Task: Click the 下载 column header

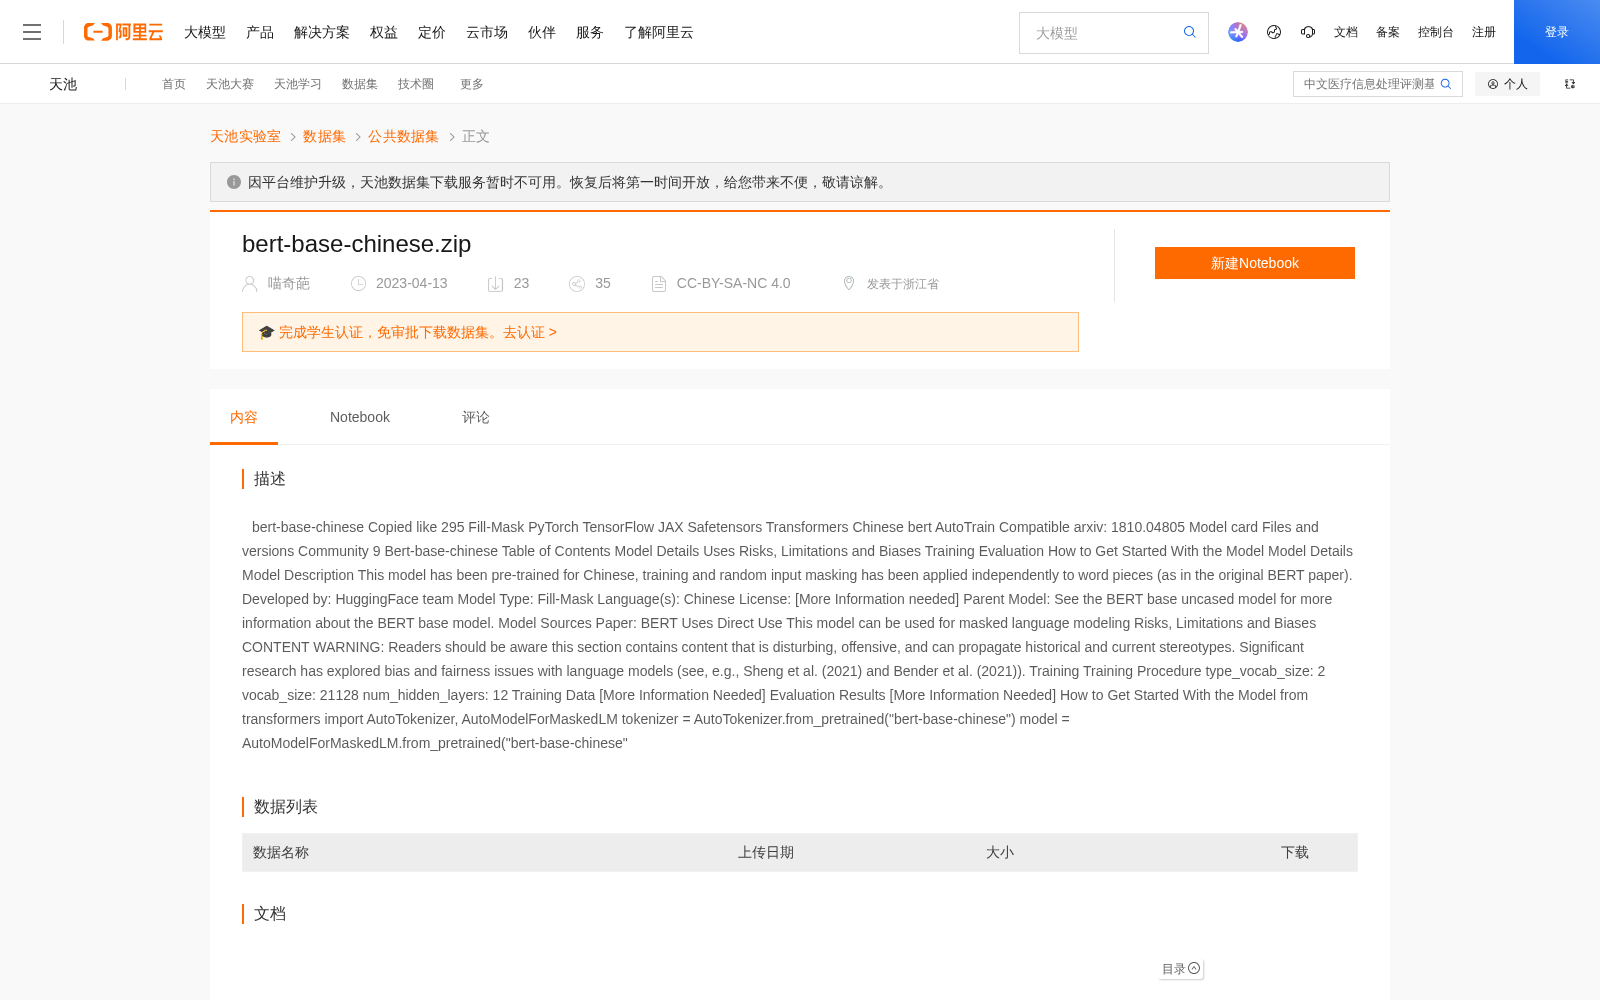Action: pyautogui.click(x=1295, y=853)
